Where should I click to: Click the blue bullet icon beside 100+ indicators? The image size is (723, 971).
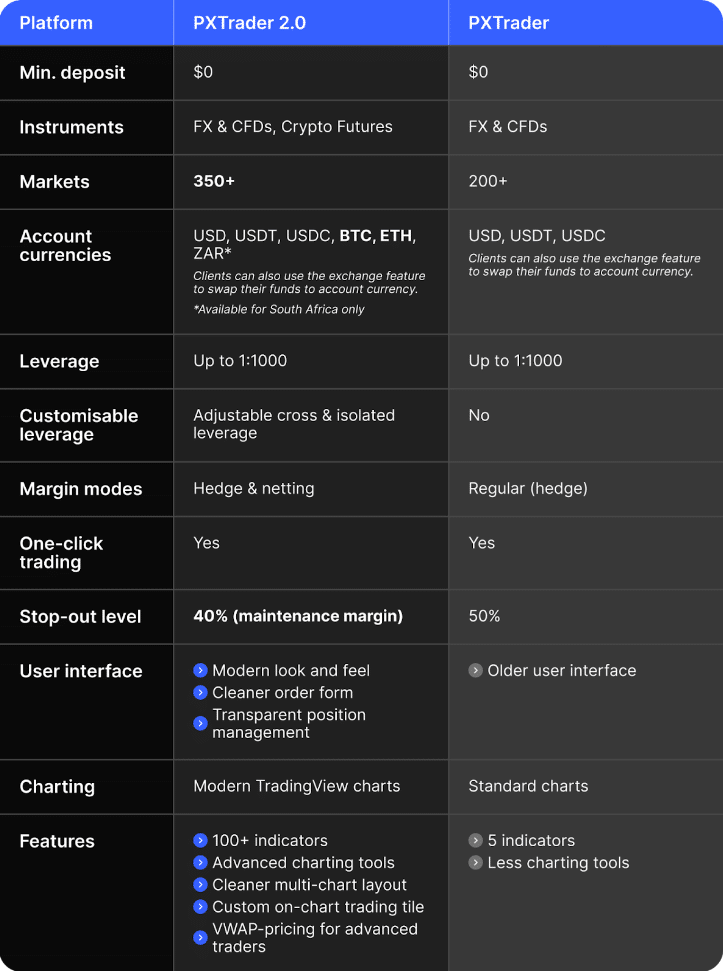pos(201,841)
